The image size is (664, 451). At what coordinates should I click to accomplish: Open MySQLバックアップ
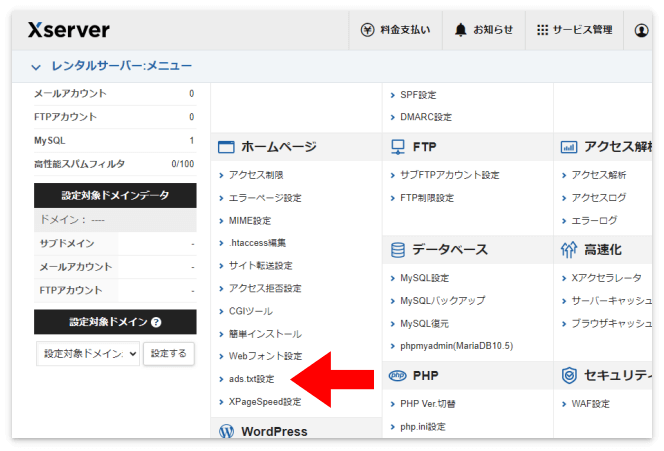point(443,301)
